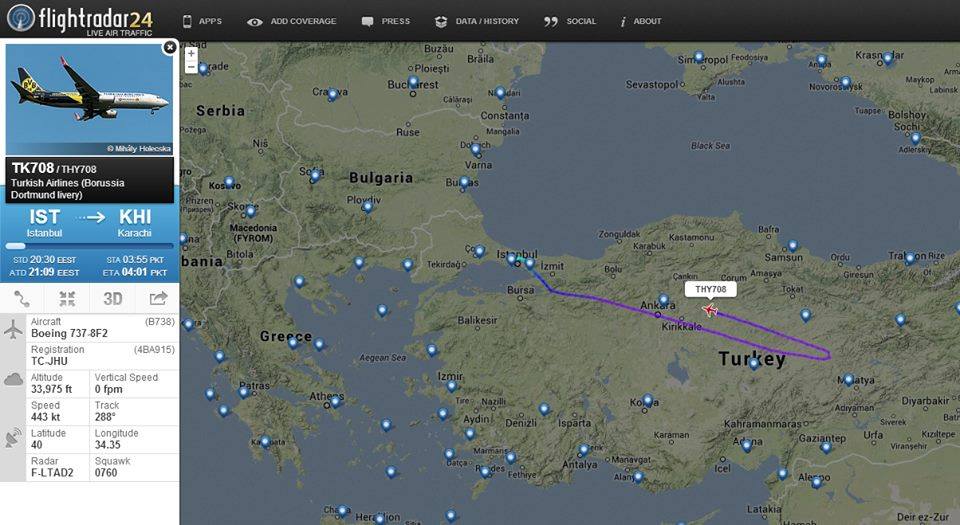Zoom in the map with plus button
Image resolution: width=960 pixels, height=525 pixels.
(x=191, y=54)
